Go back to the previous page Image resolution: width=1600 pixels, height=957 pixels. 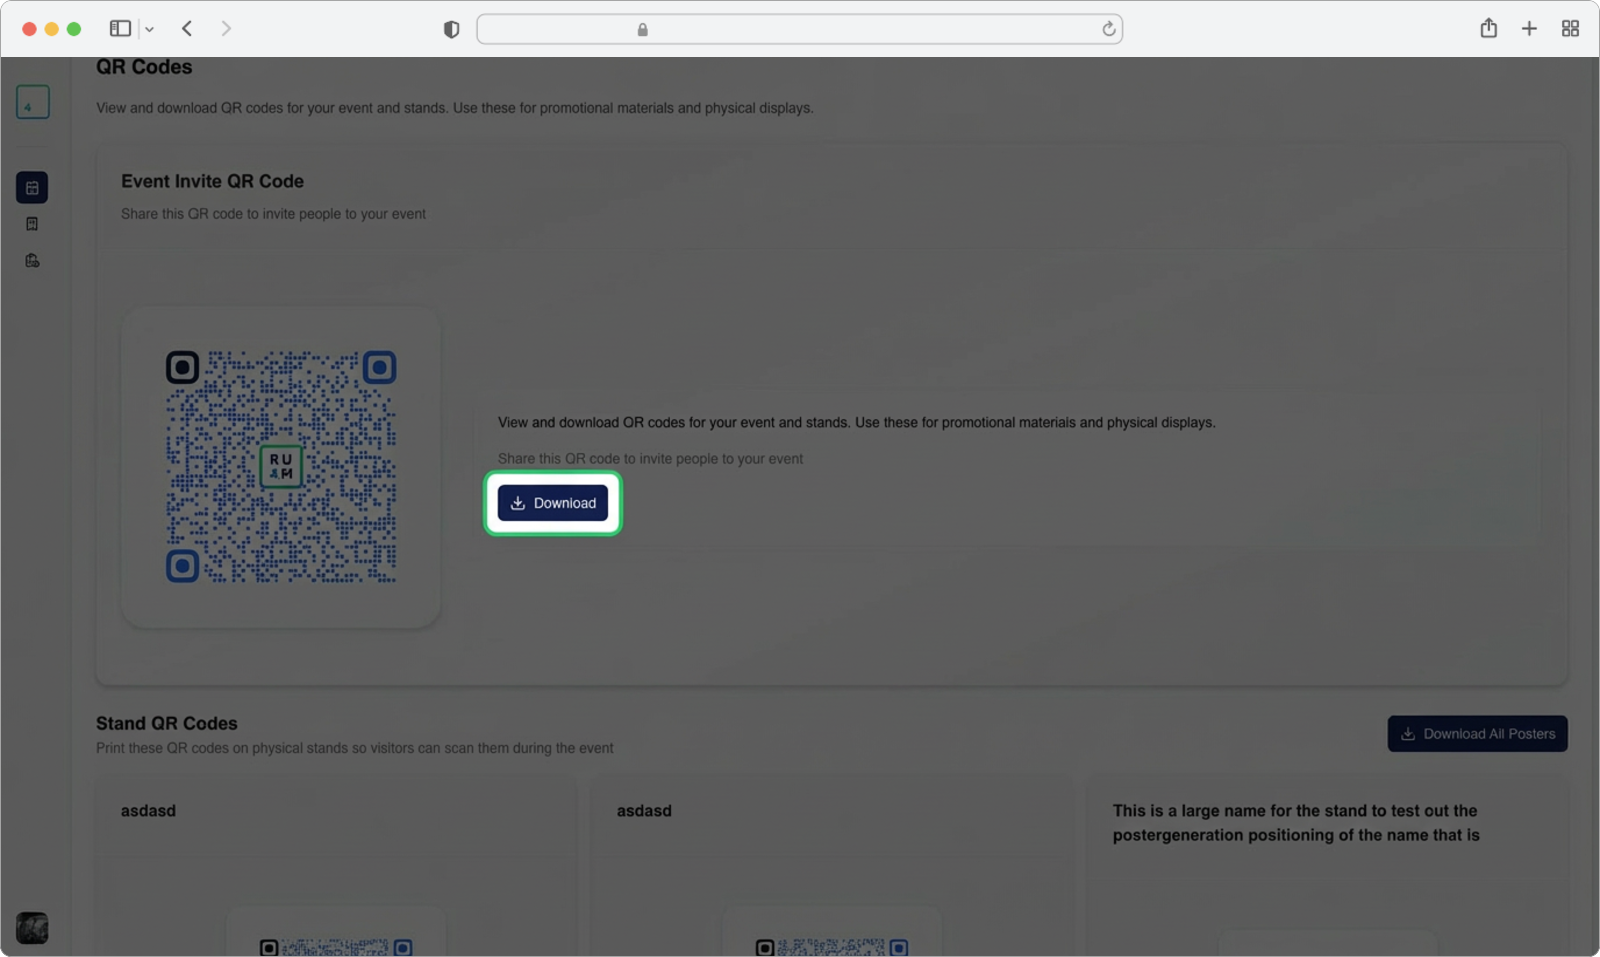coord(187,29)
